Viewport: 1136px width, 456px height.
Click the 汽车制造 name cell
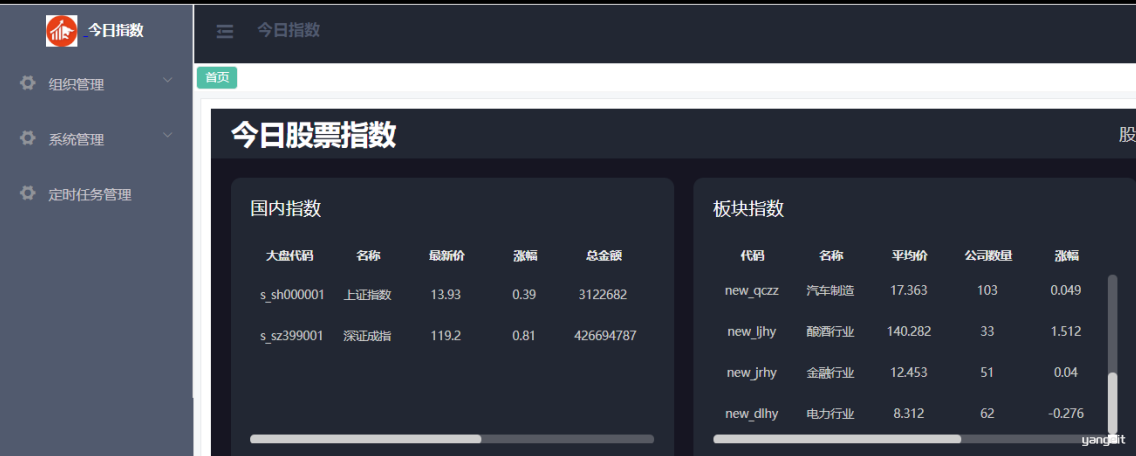tap(830, 291)
